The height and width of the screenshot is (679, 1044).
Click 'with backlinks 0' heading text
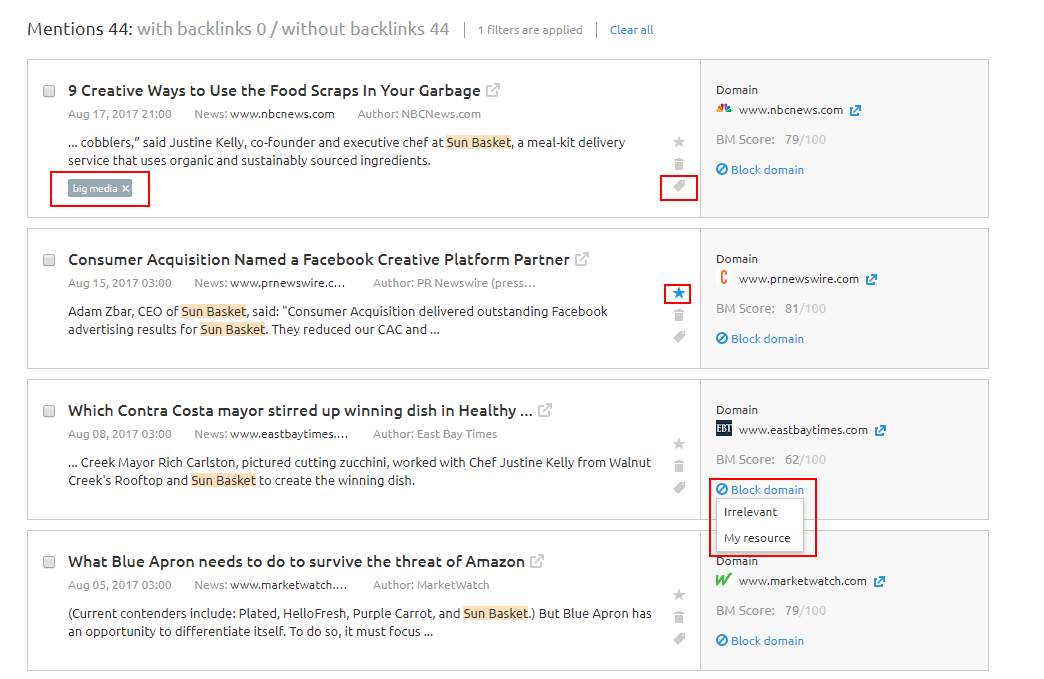202,29
